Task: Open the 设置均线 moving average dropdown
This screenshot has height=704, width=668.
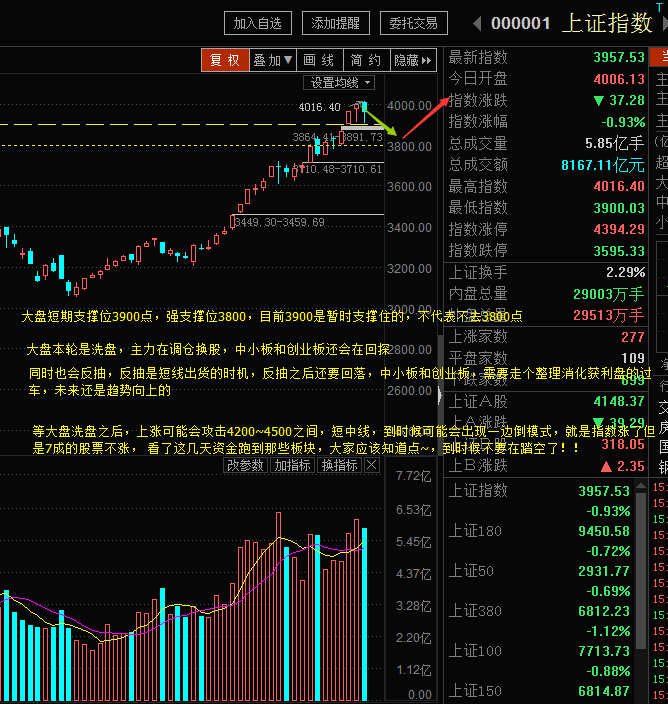Action: [339, 82]
